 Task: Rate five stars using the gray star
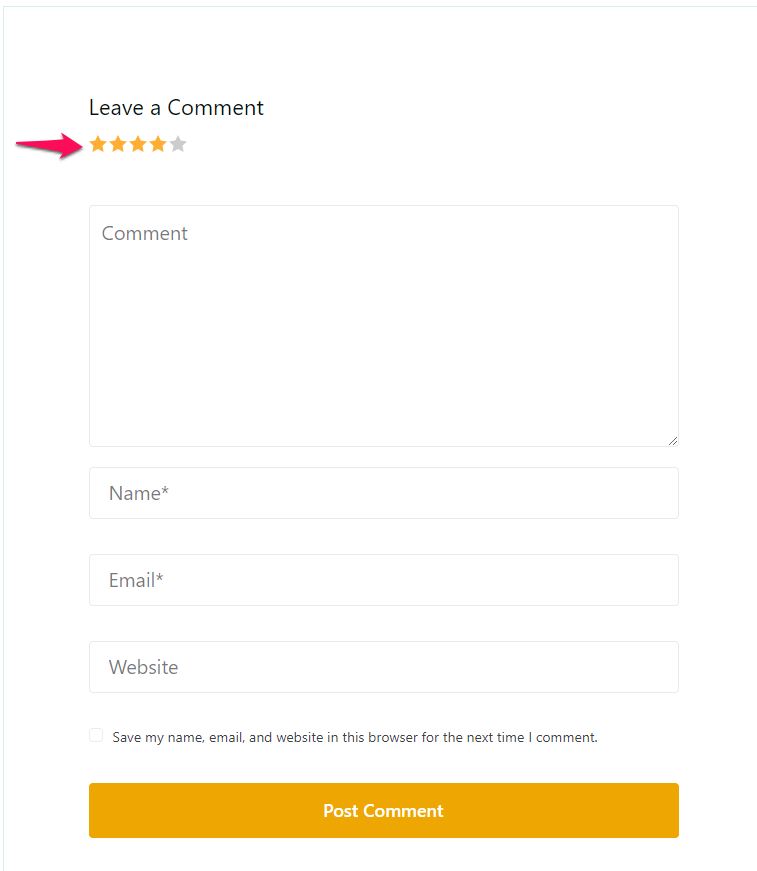[178, 144]
